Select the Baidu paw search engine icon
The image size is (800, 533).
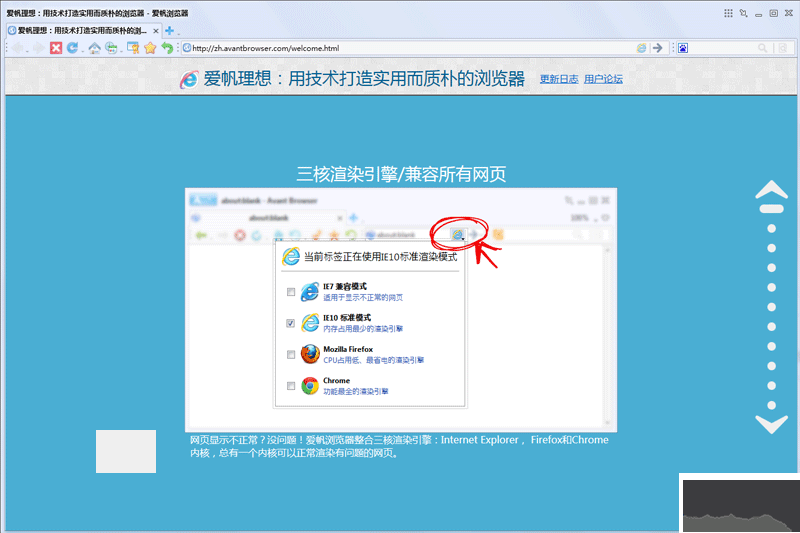pyautogui.click(x=683, y=48)
